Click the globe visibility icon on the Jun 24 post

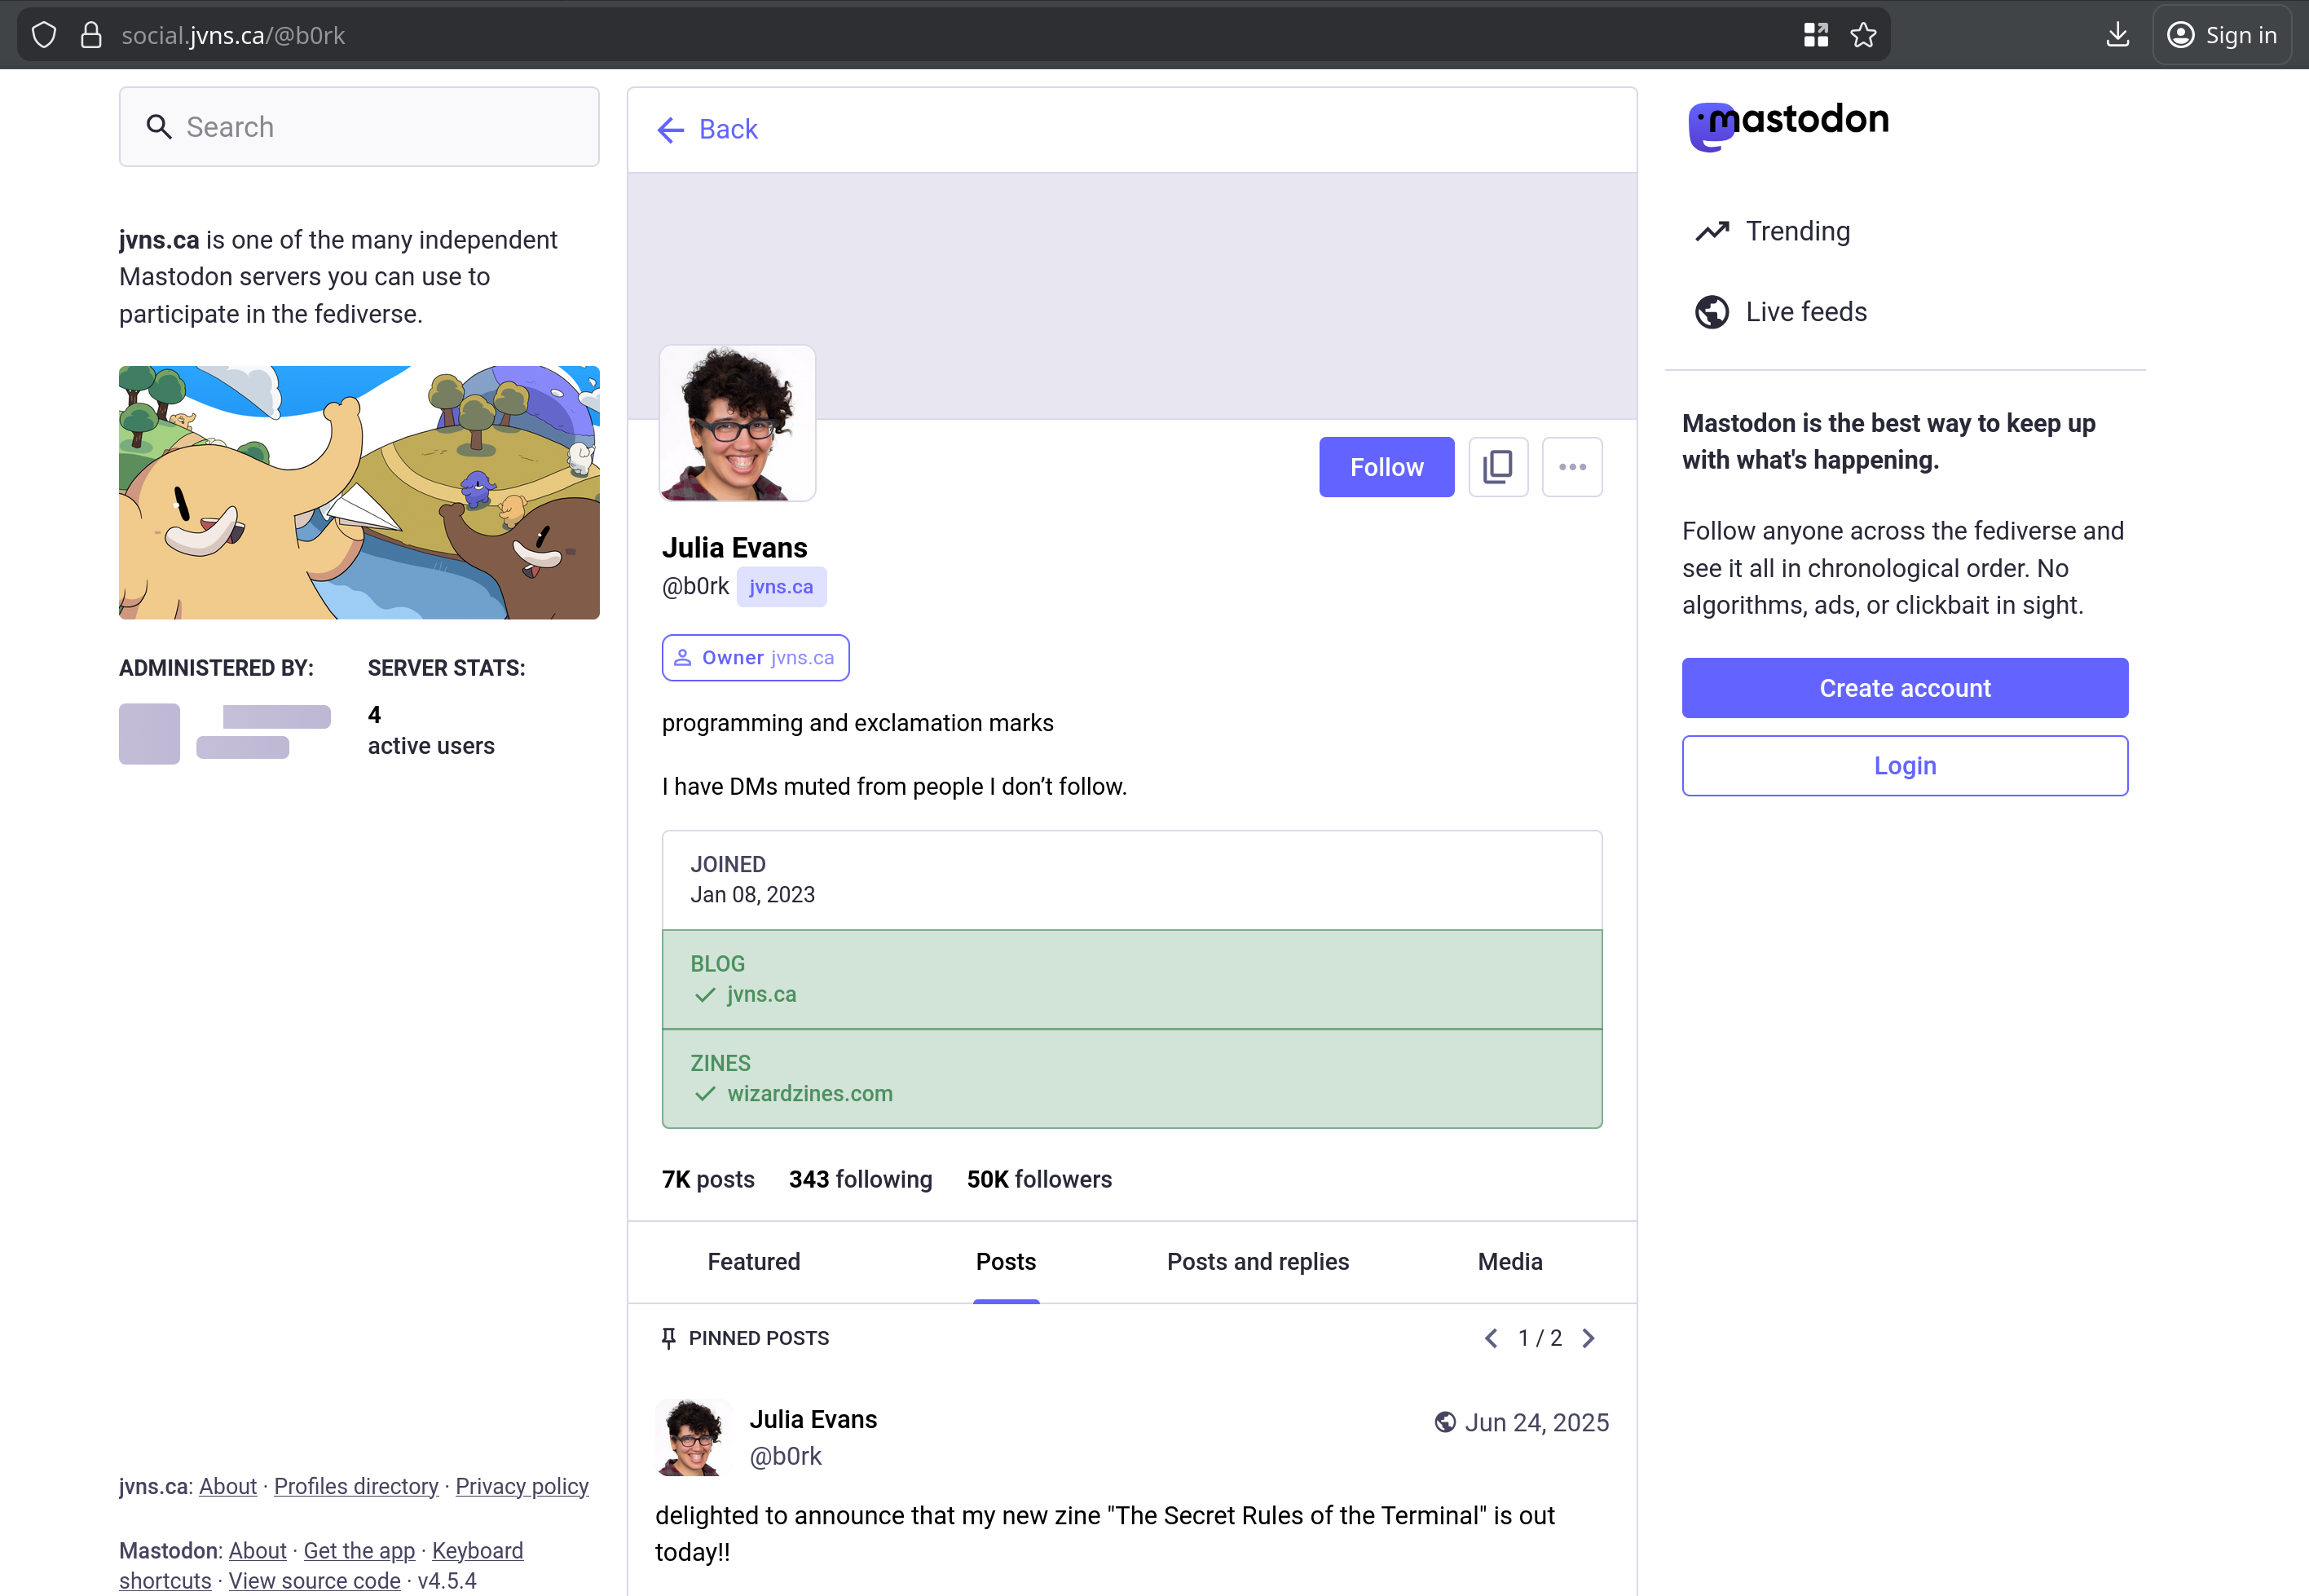pos(1444,1421)
